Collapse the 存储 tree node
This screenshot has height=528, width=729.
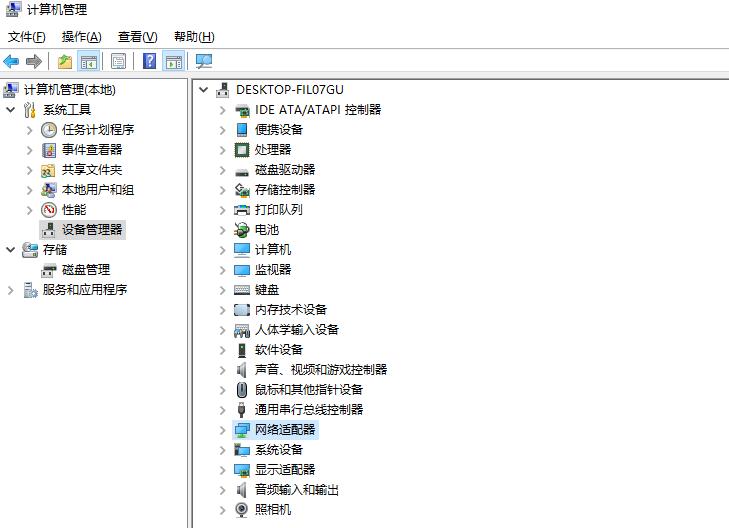[x=11, y=250]
